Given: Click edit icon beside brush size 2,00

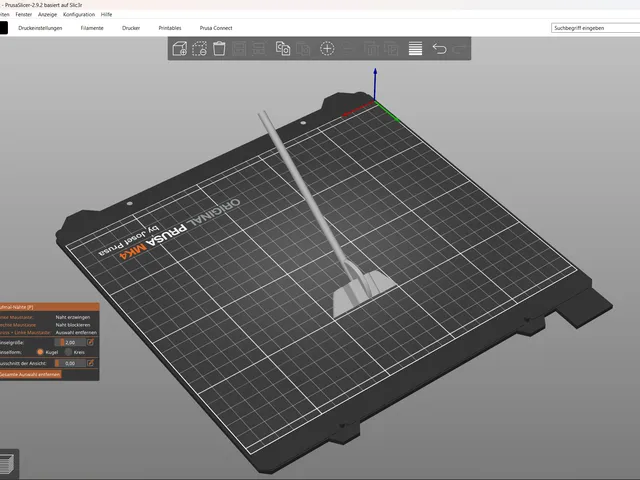Looking at the screenshot, I should (91, 342).
